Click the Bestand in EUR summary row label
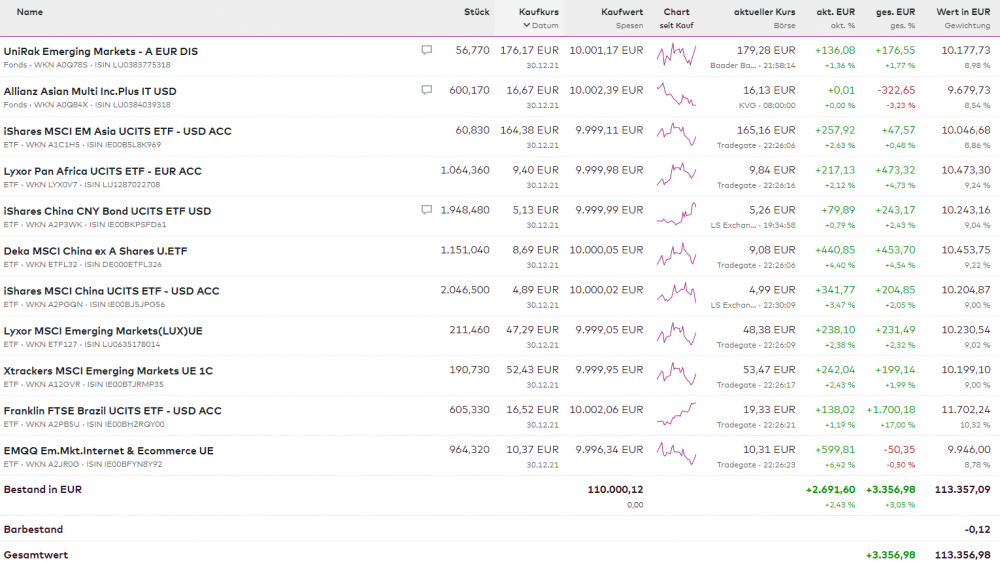Screen dimensions: 1000x563 [43, 490]
